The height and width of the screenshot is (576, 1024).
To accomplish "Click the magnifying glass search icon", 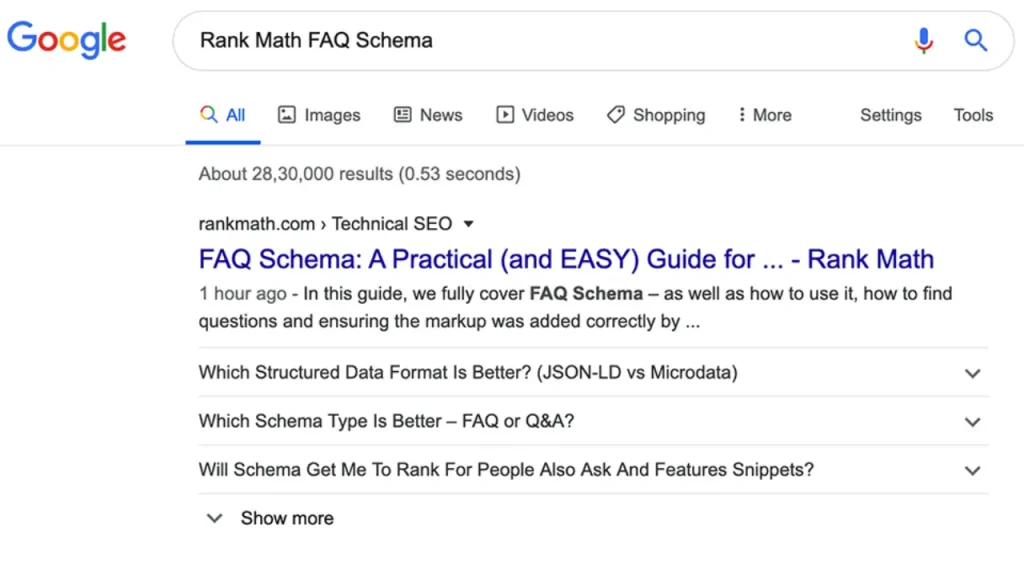I will [x=975, y=40].
